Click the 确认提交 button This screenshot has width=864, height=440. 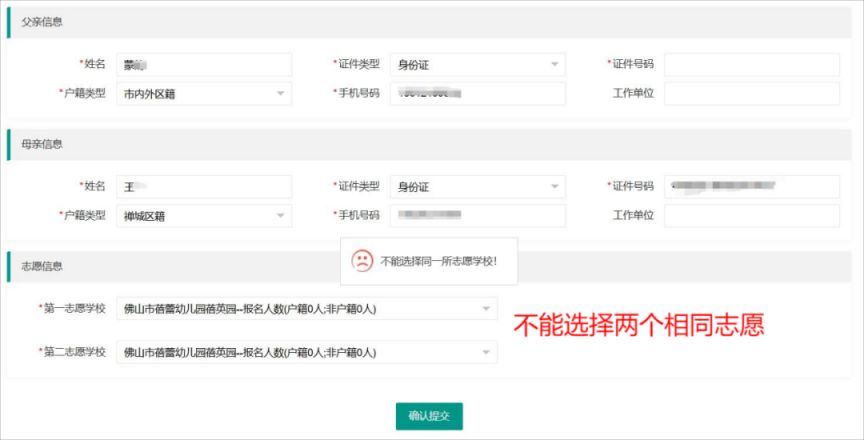pyautogui.click(x=429, y=416)
